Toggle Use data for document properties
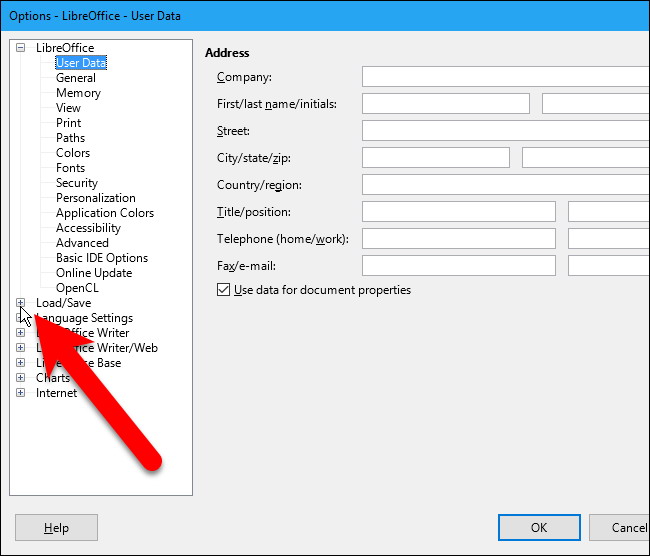This screenshot has height=556, width=650. [223, 290]
